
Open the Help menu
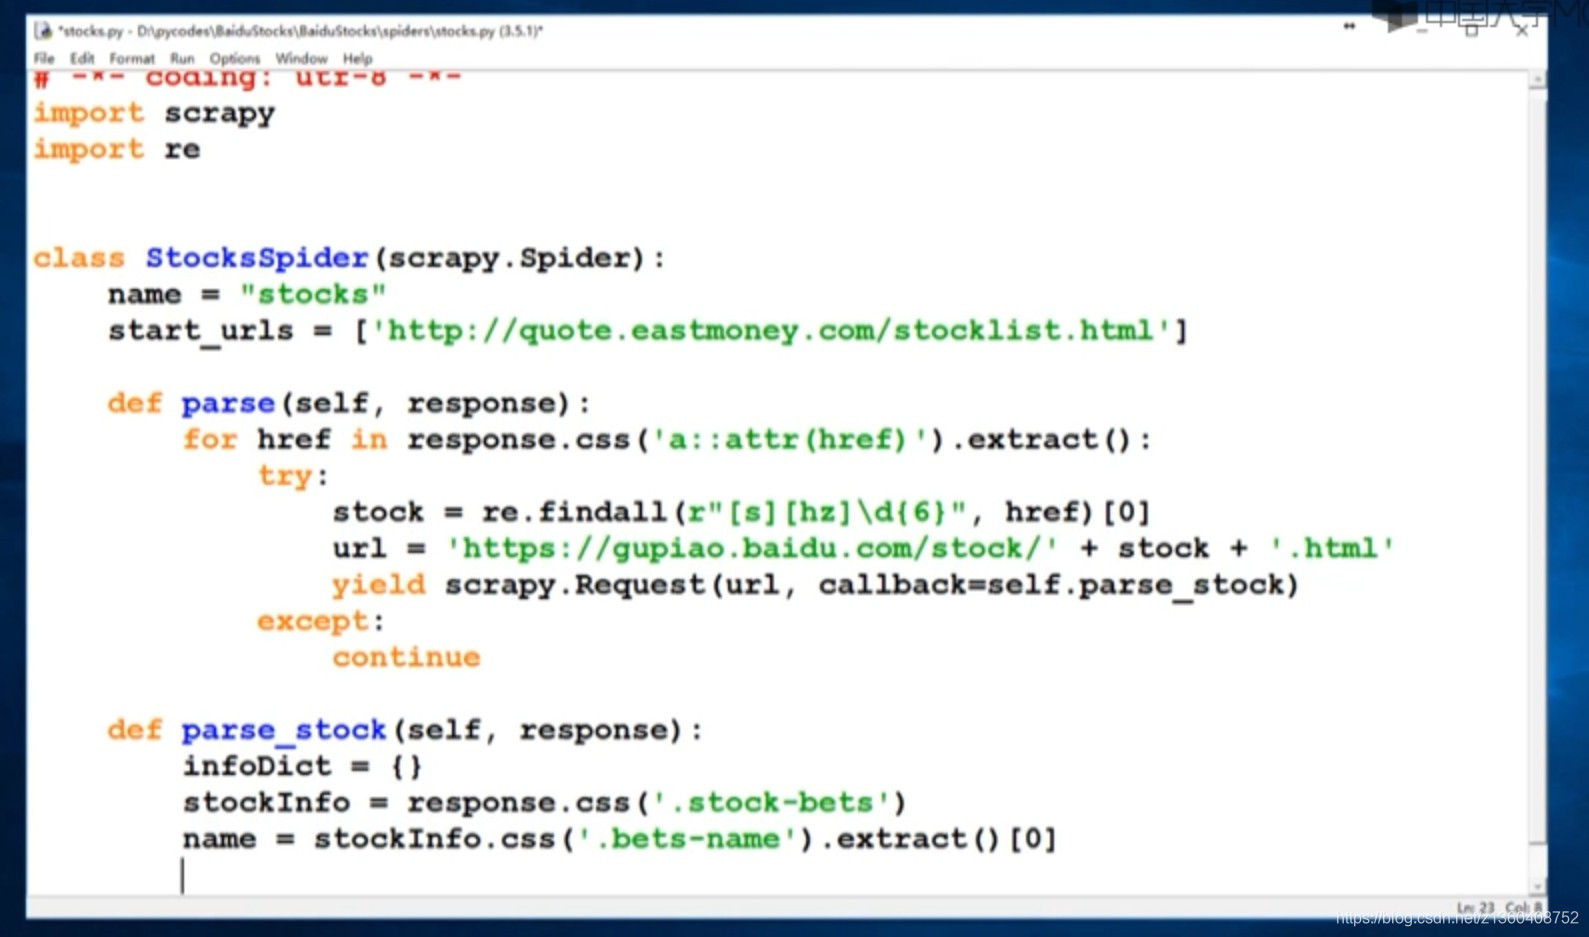(x=357, y=59)
